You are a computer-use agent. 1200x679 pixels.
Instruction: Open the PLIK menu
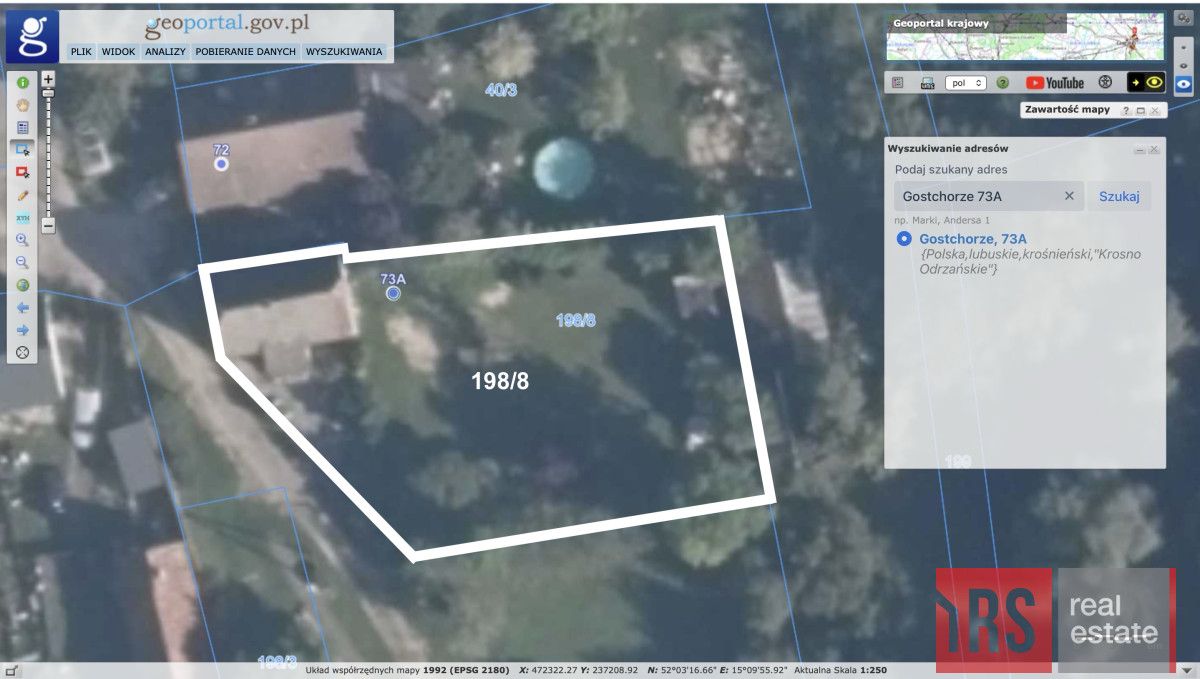81,51
